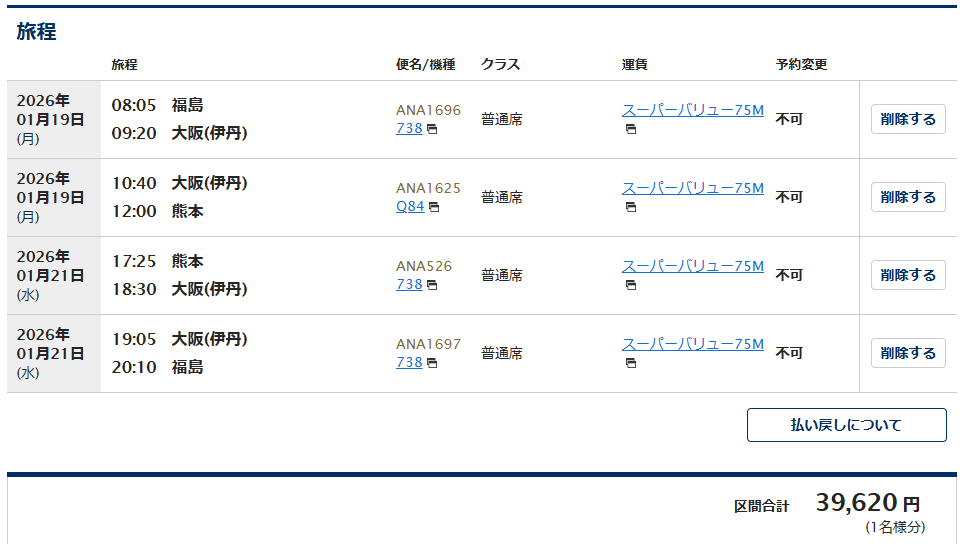Click fare details icon for Kumamoto–Osaka flight
This screenshot has width=962, height=544.
(x=631, y=285)
